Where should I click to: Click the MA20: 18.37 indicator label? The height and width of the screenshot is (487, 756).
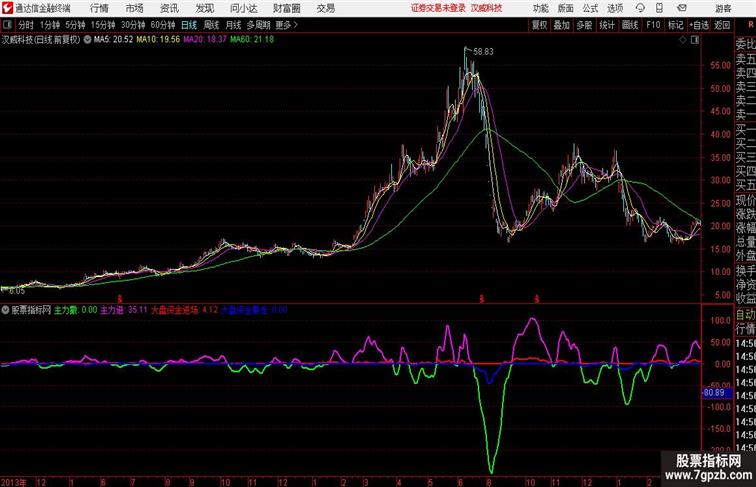tap(204, 40)
